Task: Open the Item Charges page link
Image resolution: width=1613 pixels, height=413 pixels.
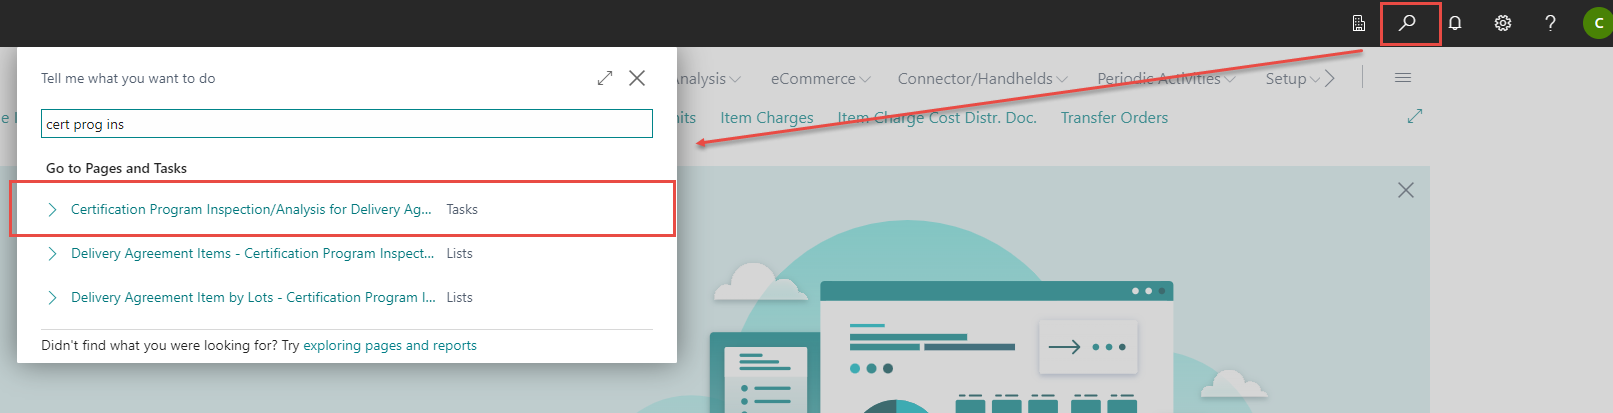Action: click(x=767, y=118)
